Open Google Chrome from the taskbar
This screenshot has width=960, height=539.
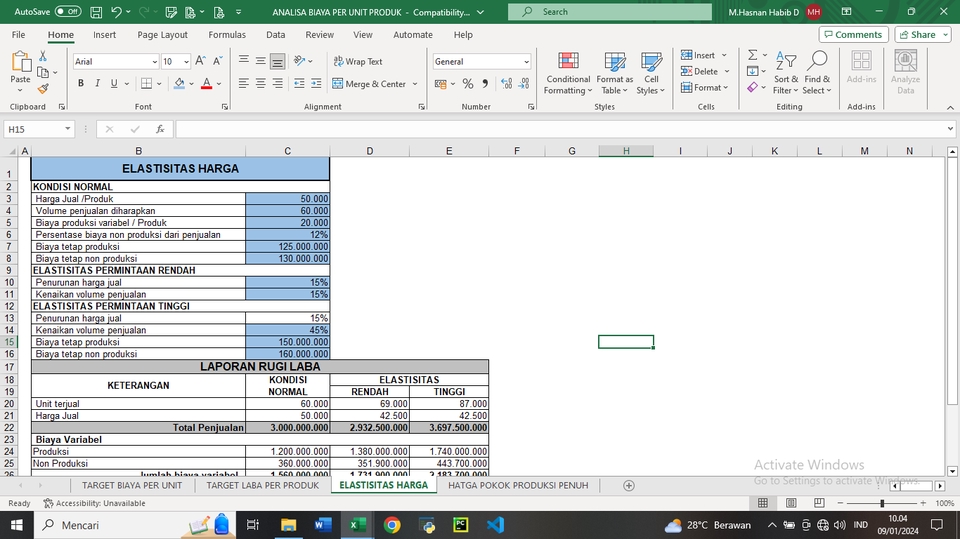click(392, 525)
